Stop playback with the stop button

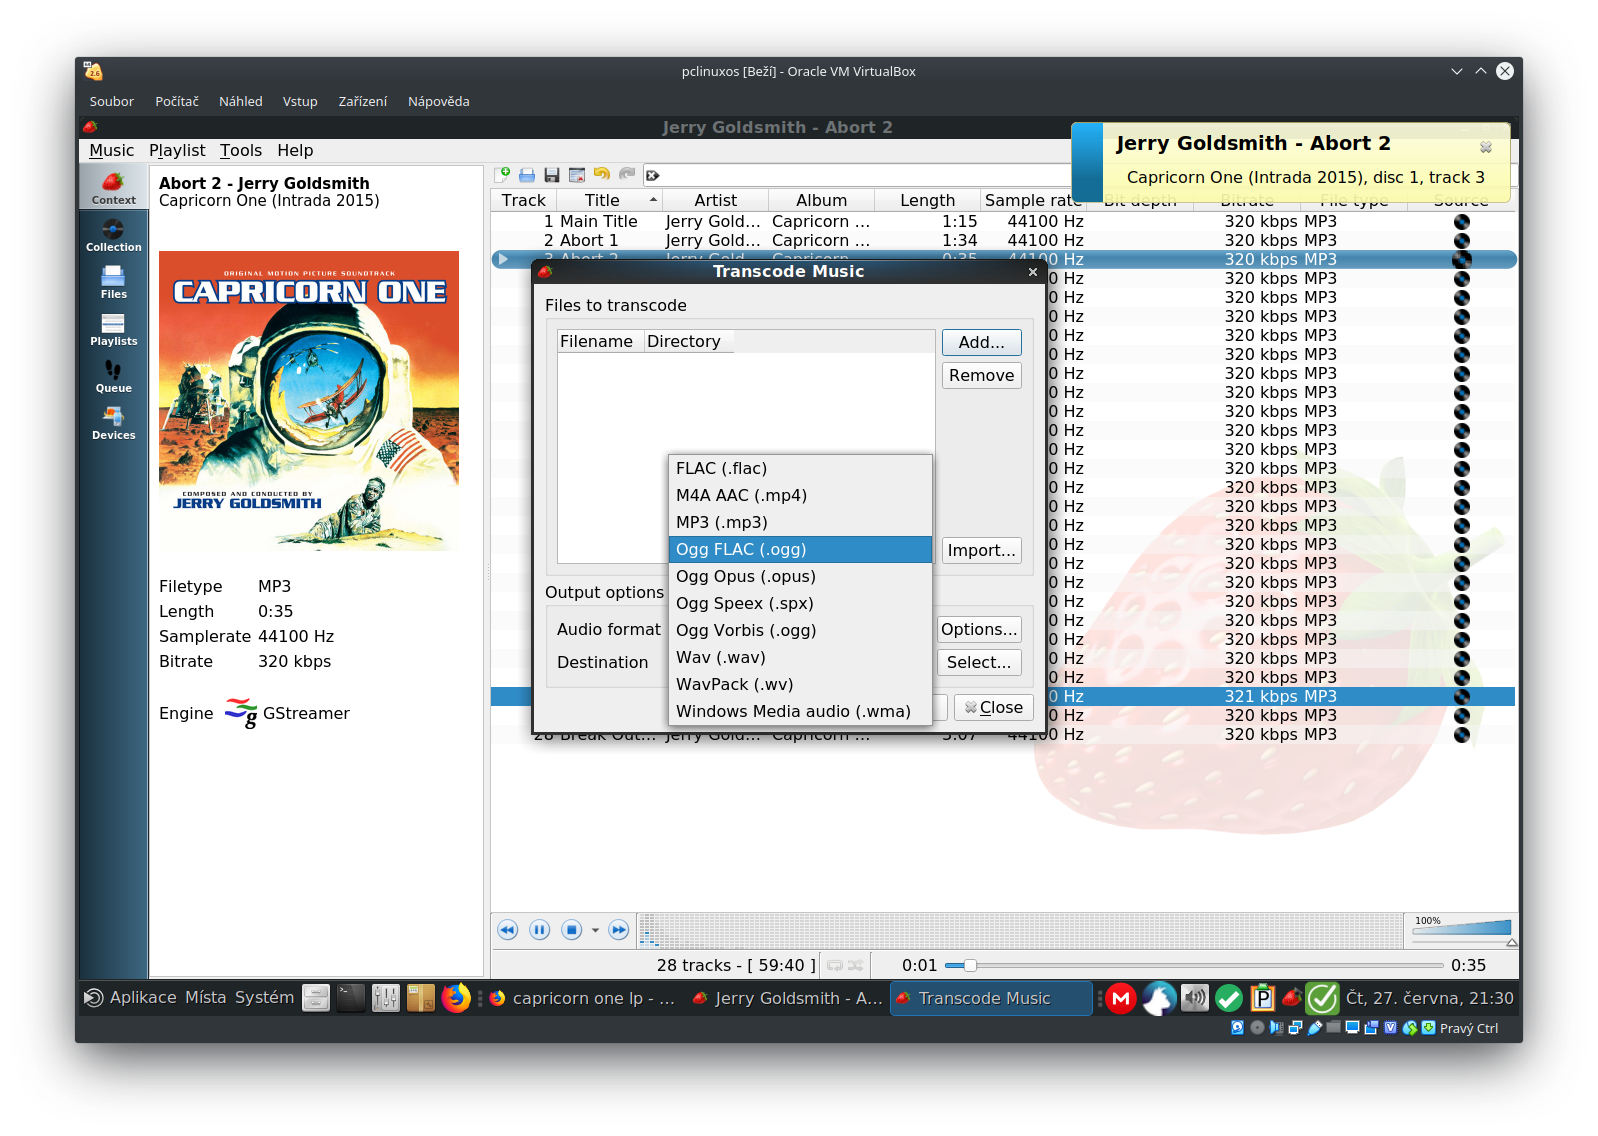(x=572, y=930)
